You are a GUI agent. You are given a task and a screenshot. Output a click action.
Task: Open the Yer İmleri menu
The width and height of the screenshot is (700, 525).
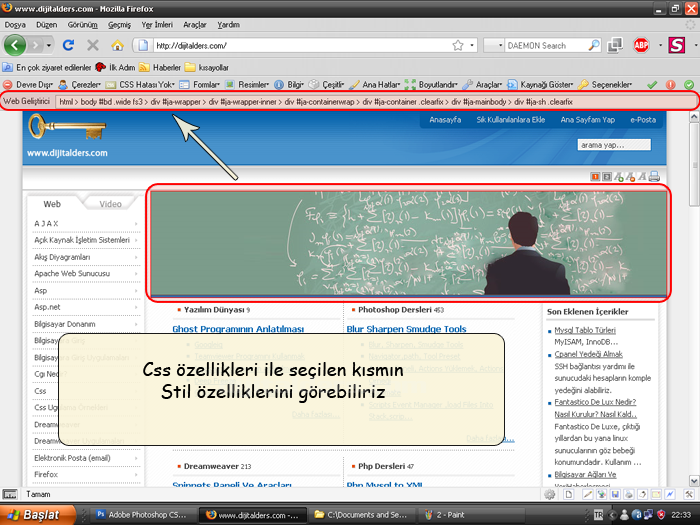click(161, 24)
